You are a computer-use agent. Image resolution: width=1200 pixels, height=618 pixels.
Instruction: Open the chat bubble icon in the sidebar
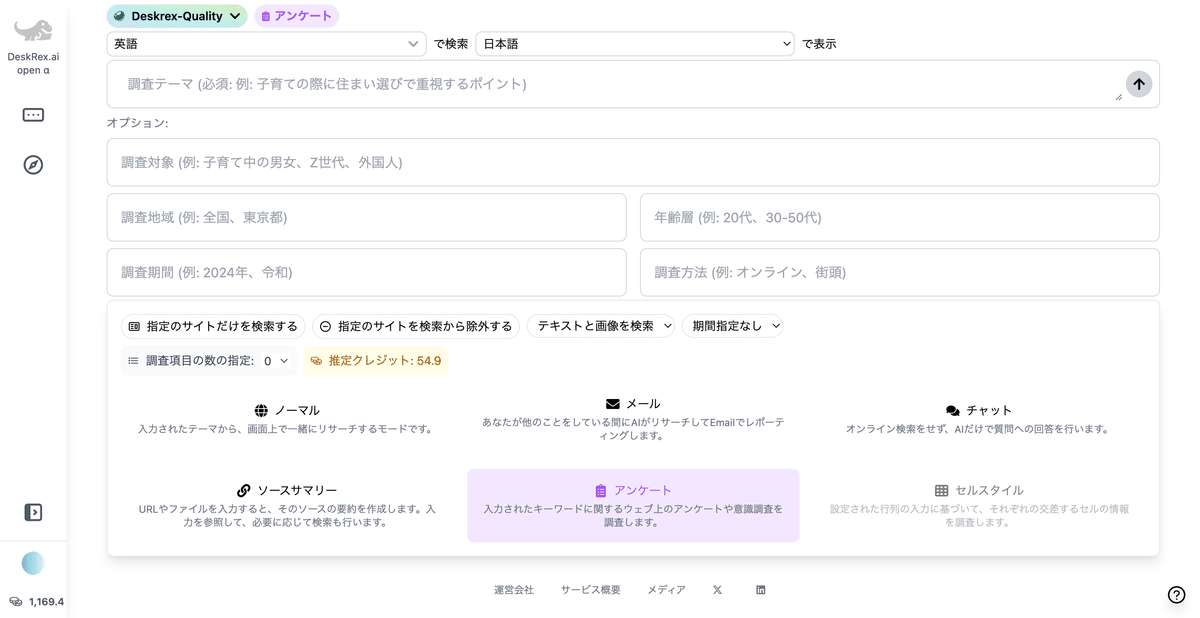(33, 114)
